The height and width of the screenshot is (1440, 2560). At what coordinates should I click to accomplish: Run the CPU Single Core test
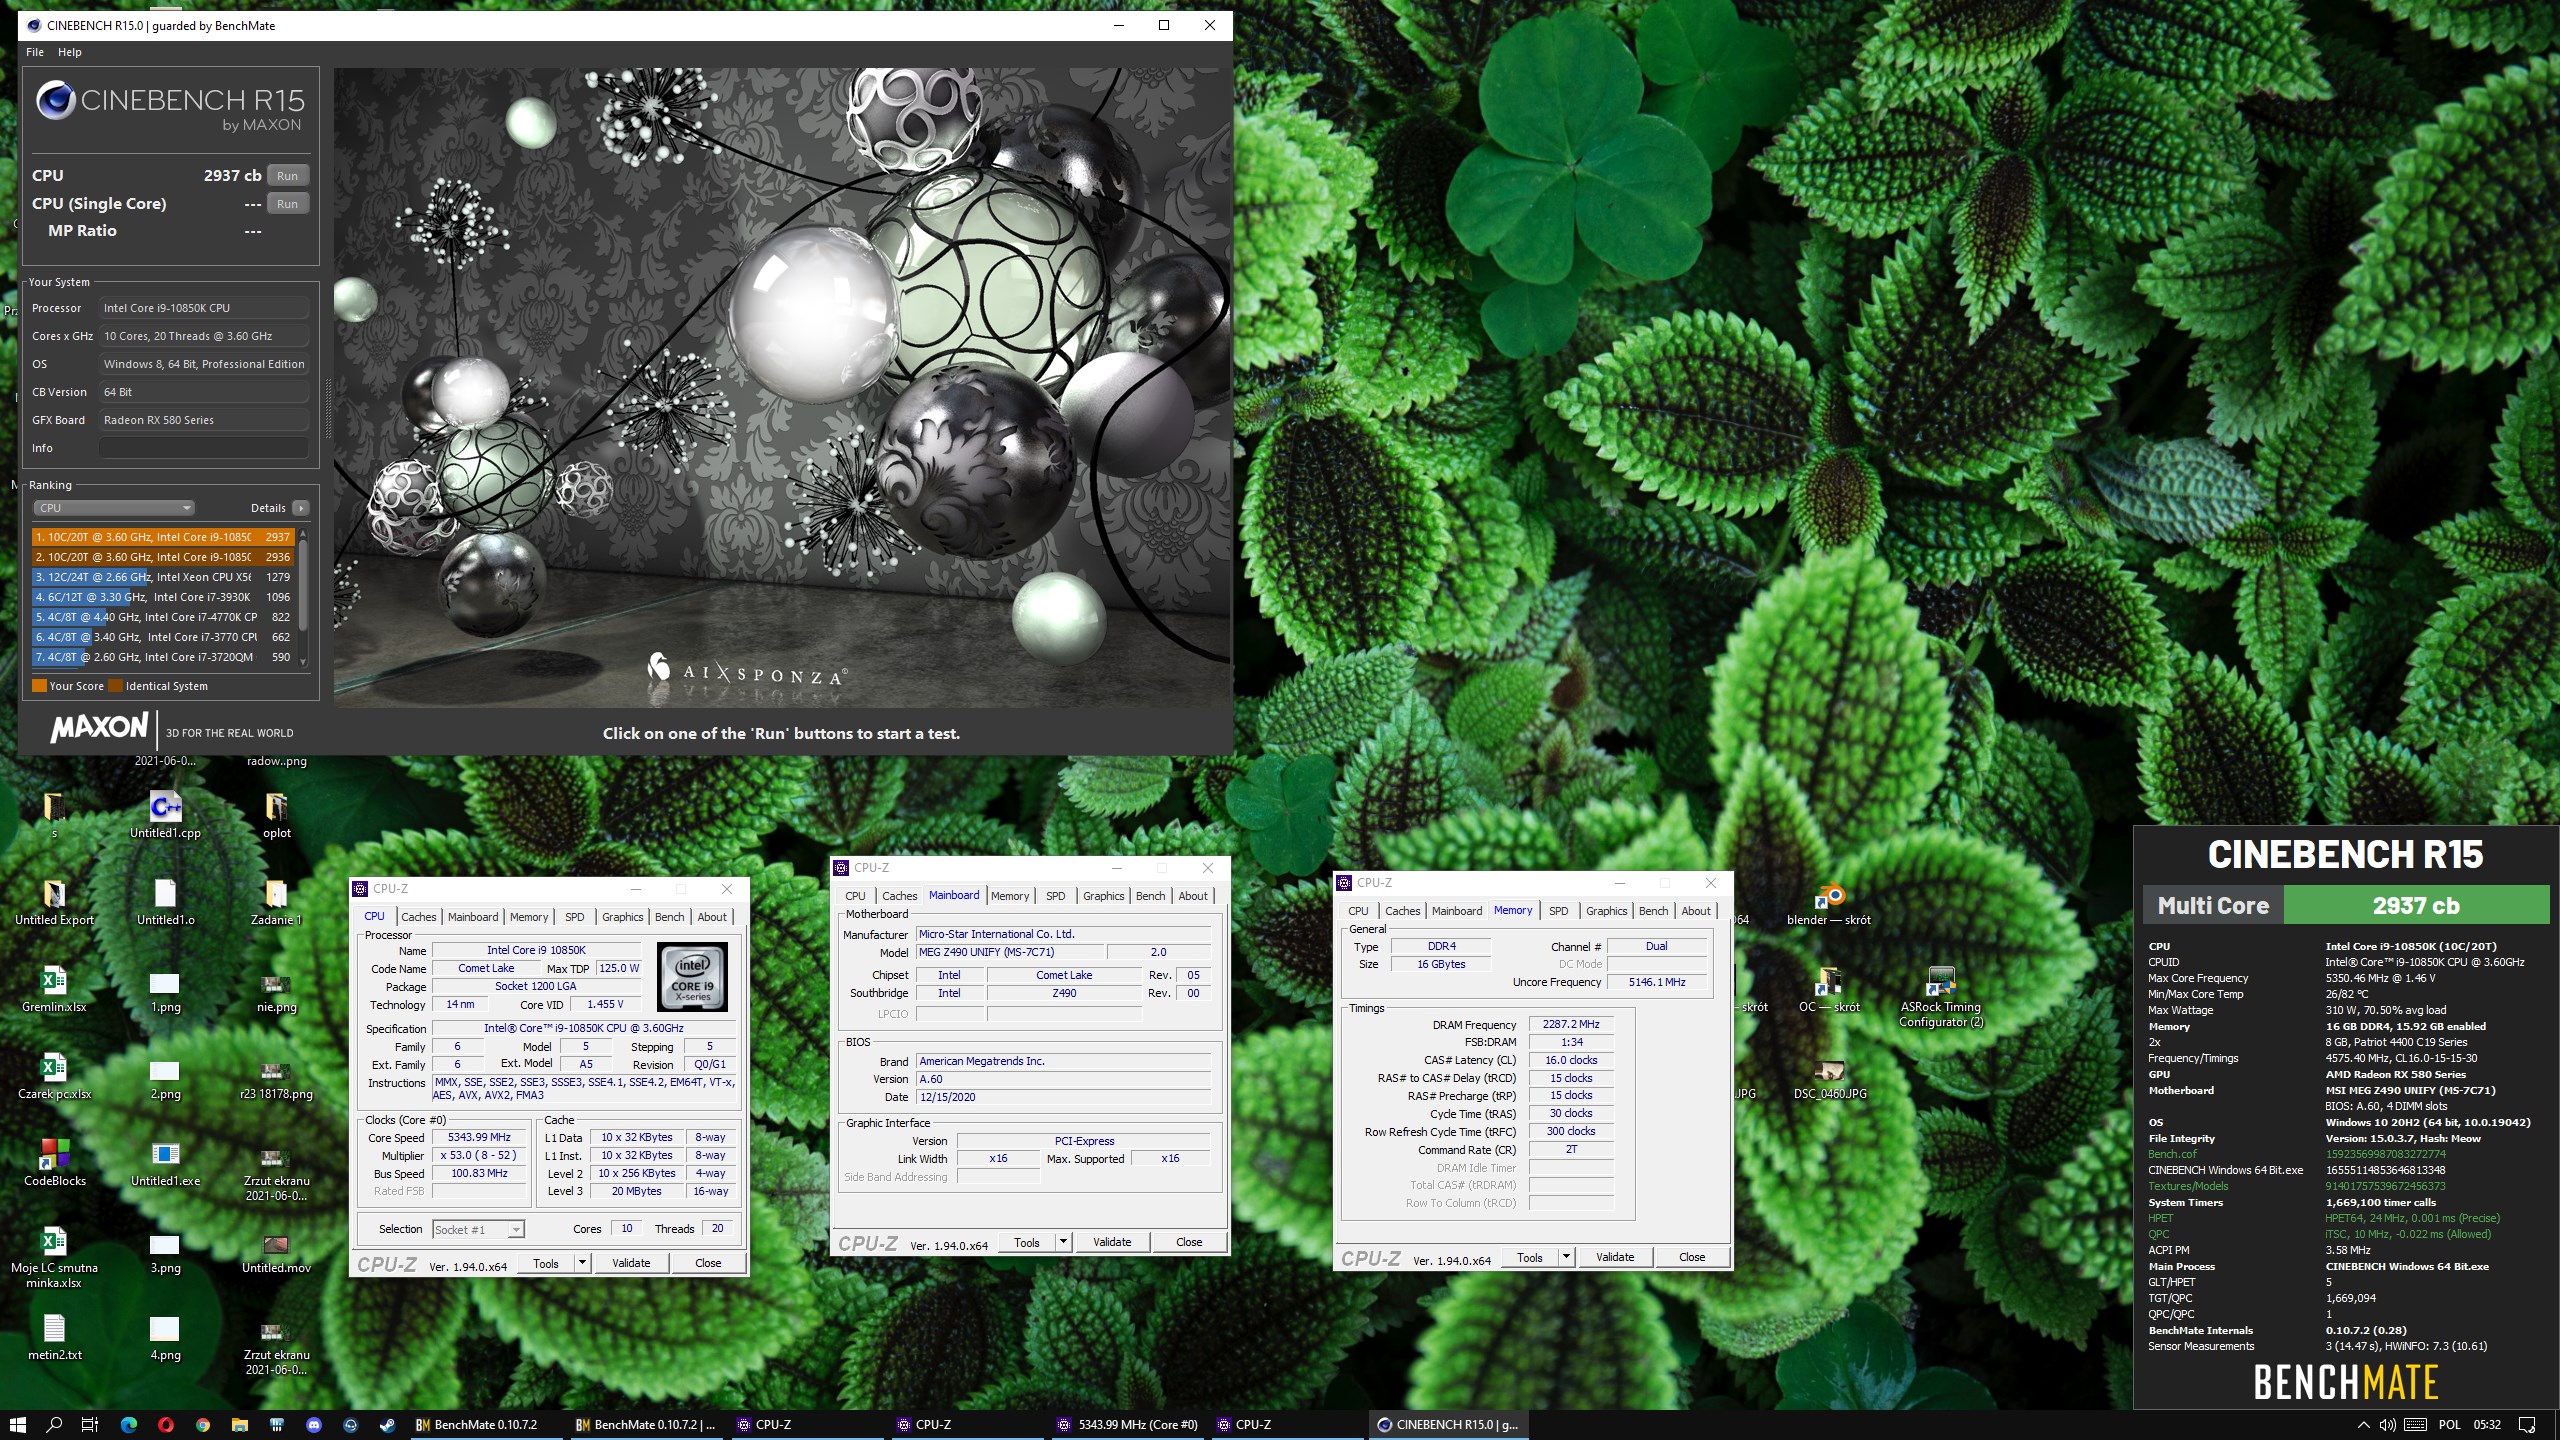288,204
